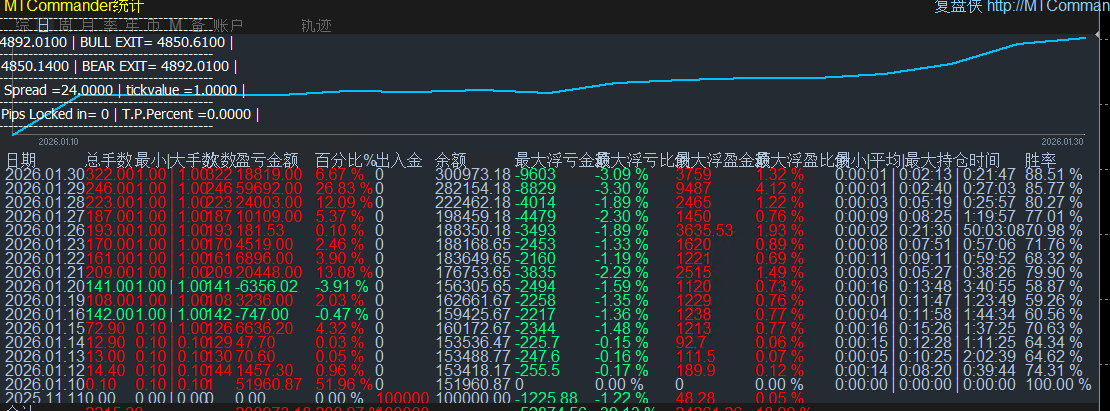
Task: Click balance value 282154.18
Action: (x=473, y=188)
